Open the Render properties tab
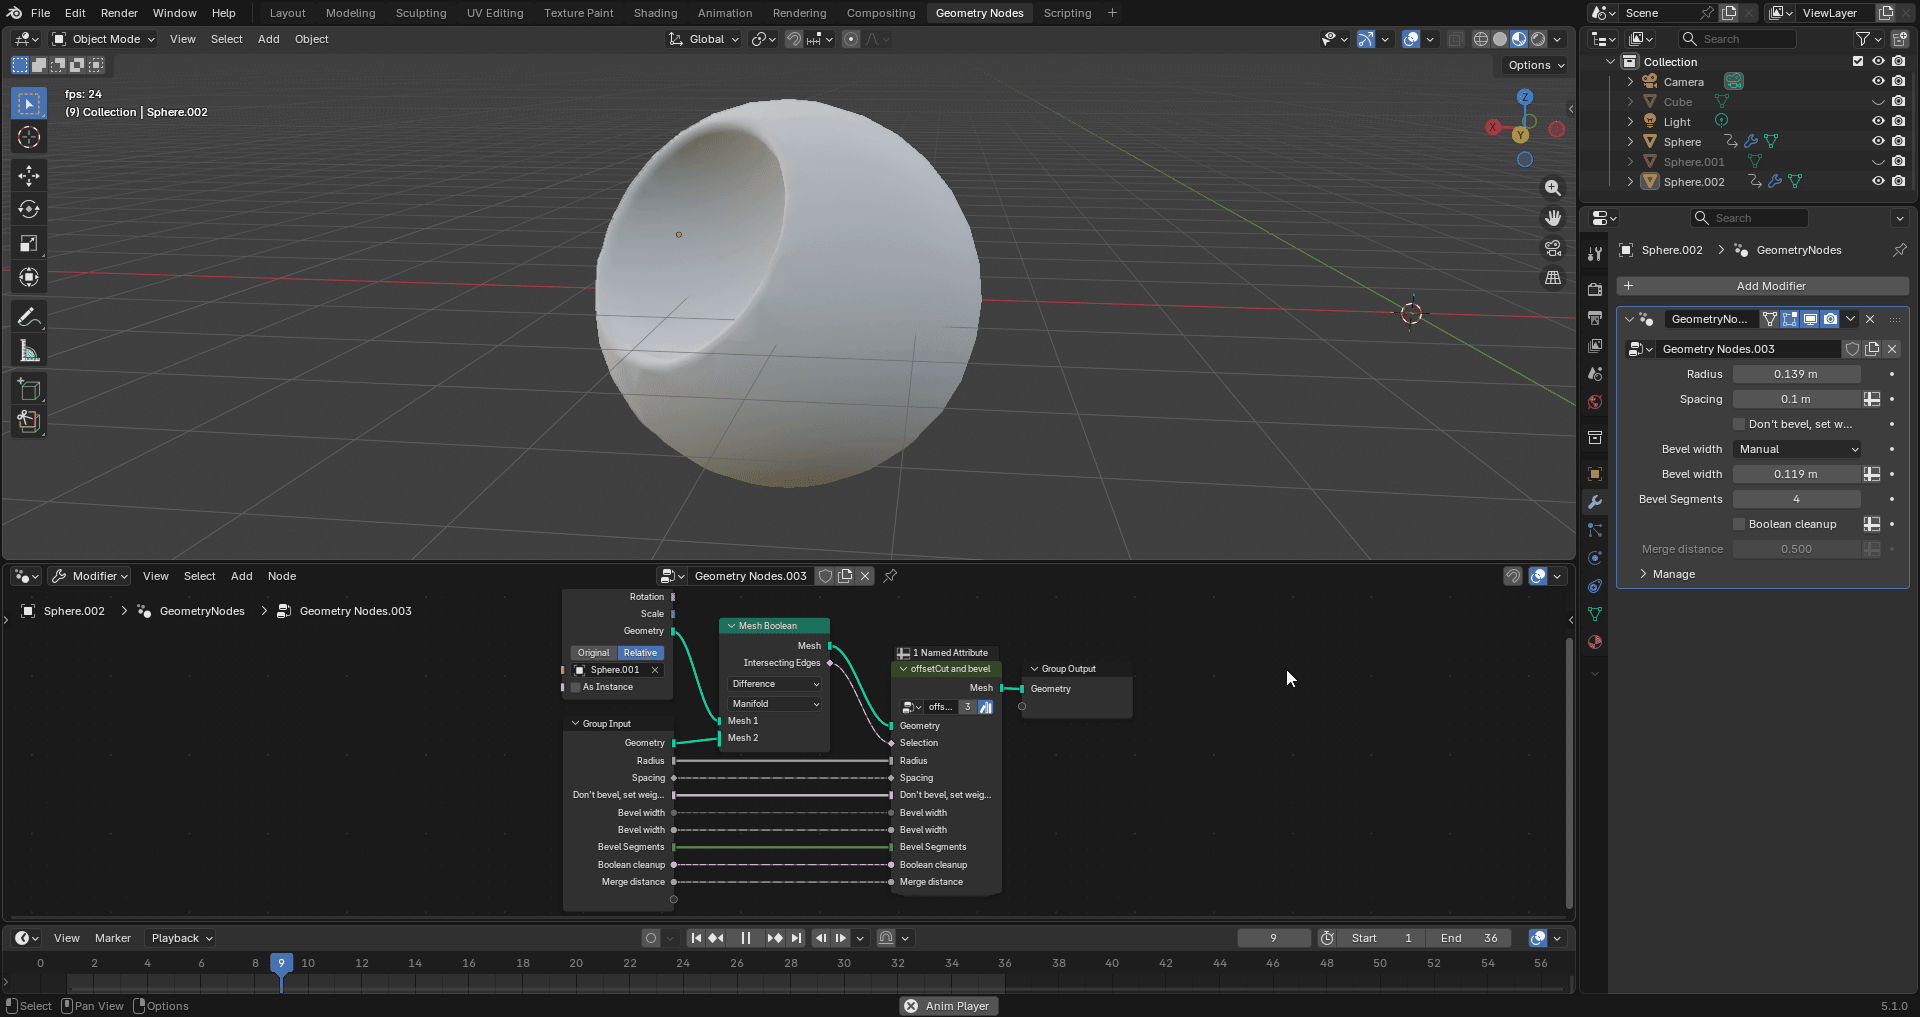The height and width of the screenshot is (1017, 1920). click(1595, 290)
